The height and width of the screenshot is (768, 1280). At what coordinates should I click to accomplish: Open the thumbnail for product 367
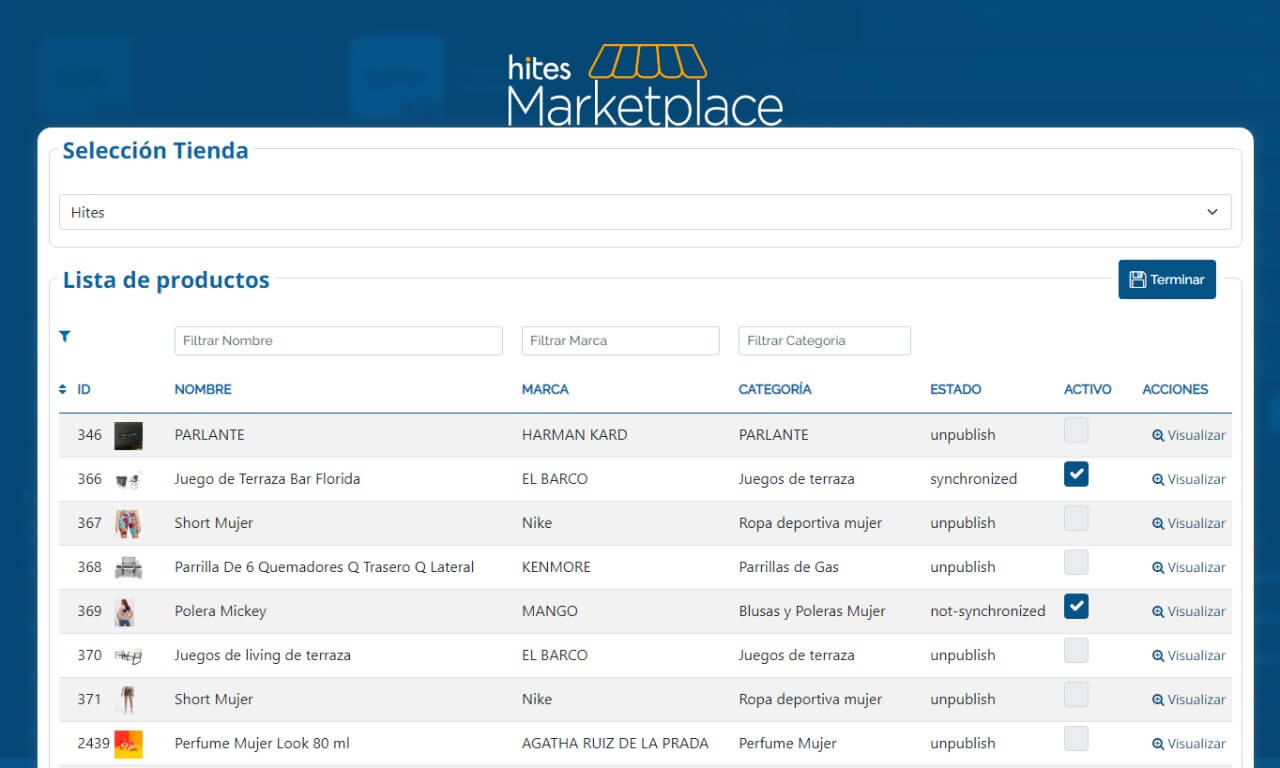click(128, 523)
